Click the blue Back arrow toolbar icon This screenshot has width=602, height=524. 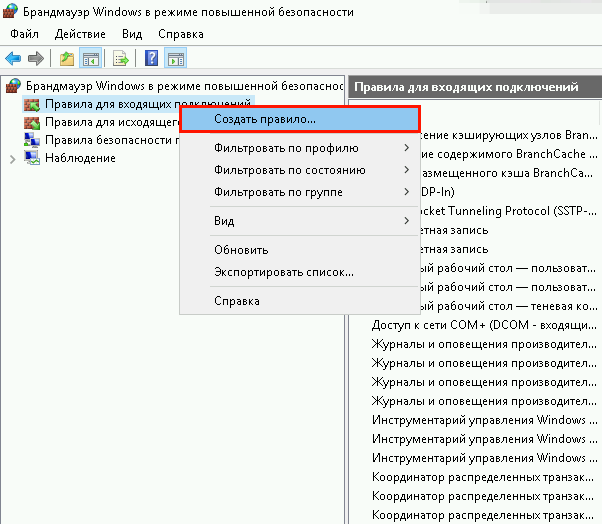[x=13, y=59]
